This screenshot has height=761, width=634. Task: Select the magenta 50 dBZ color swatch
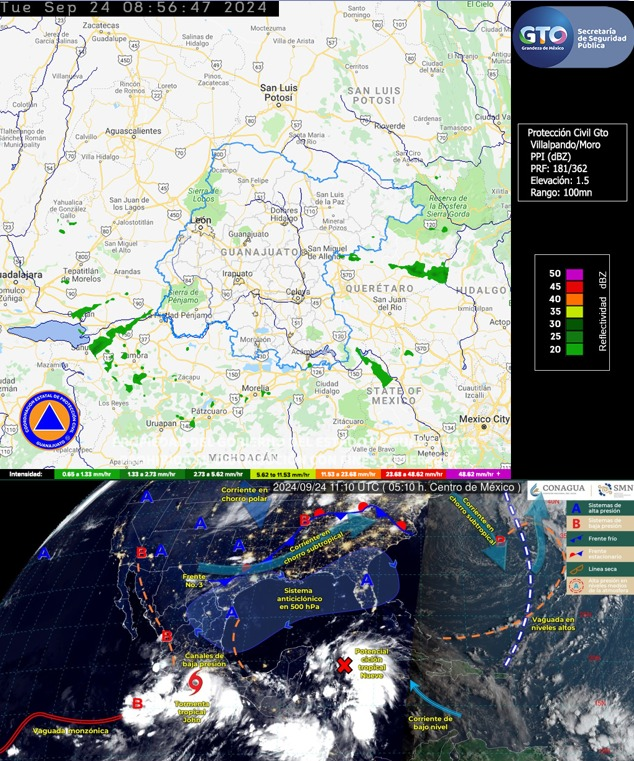click(574, 274)
